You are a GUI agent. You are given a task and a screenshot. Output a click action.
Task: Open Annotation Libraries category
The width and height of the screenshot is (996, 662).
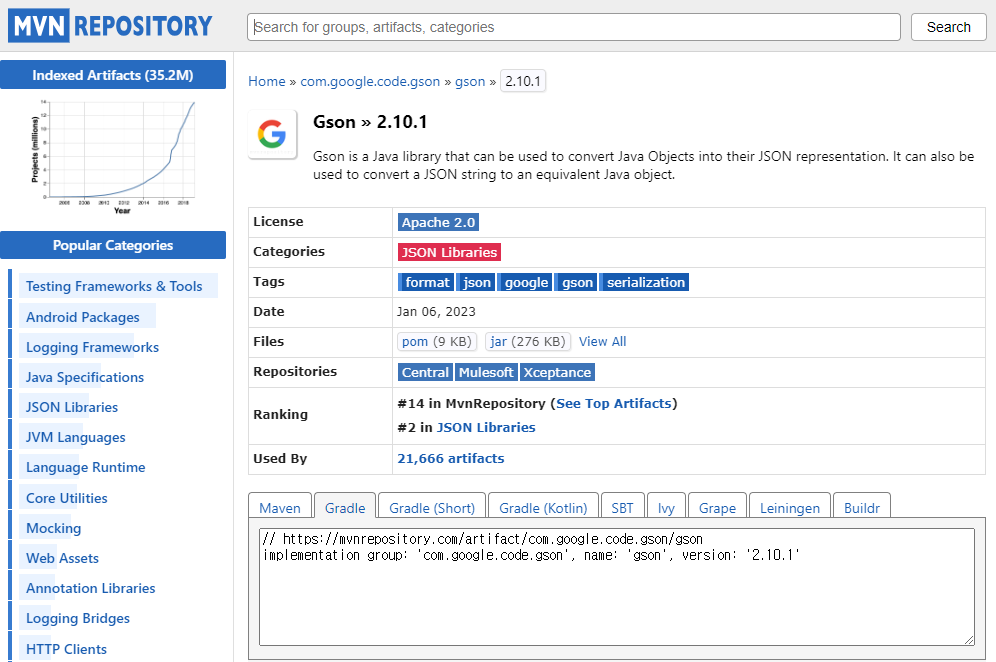[x=90, y=588]
